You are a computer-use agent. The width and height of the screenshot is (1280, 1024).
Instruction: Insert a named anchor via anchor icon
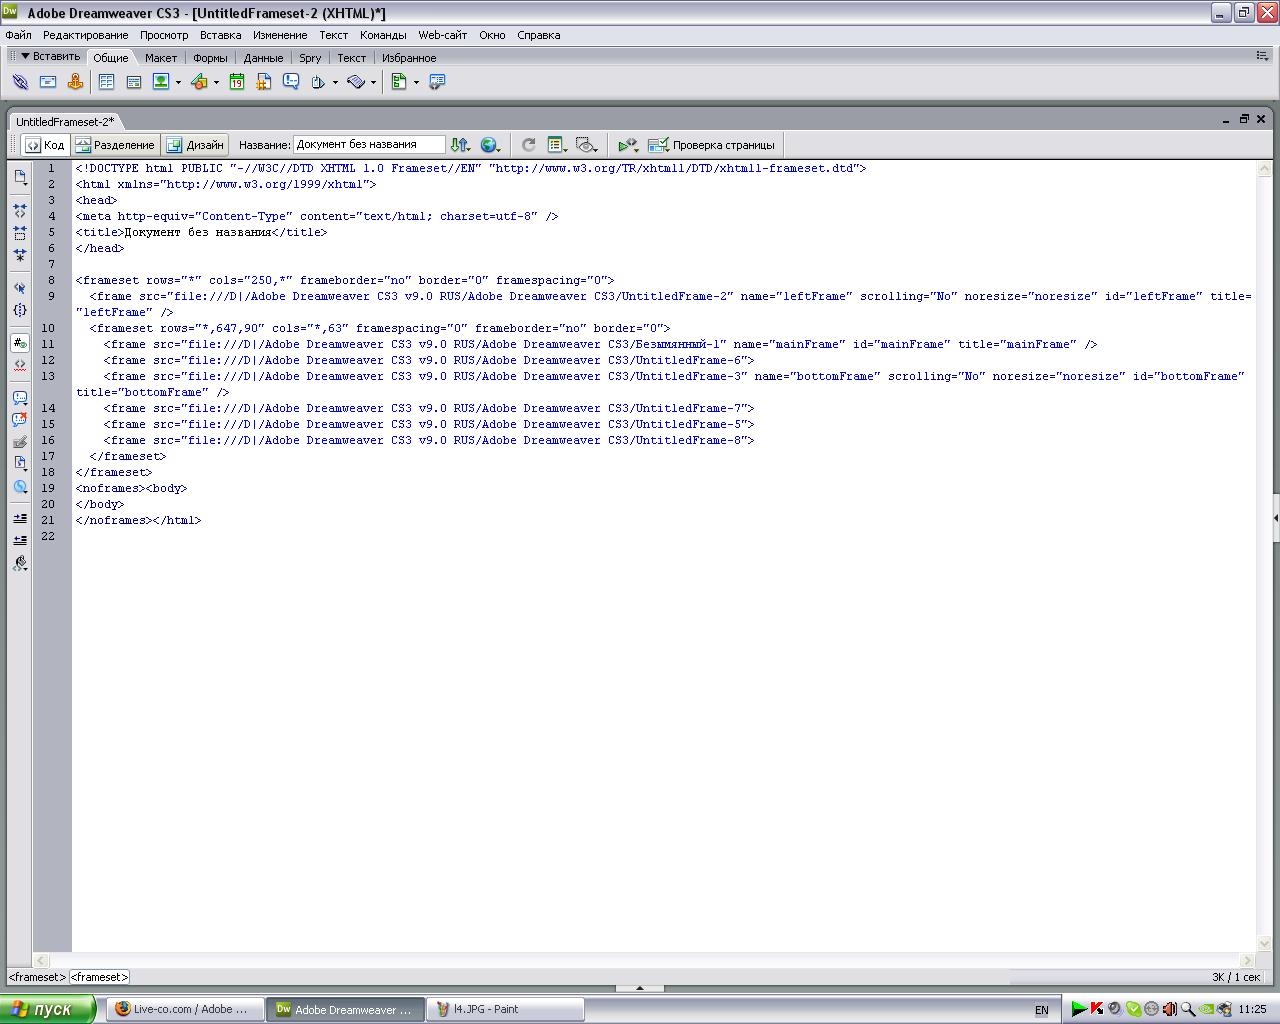(75, 82)
